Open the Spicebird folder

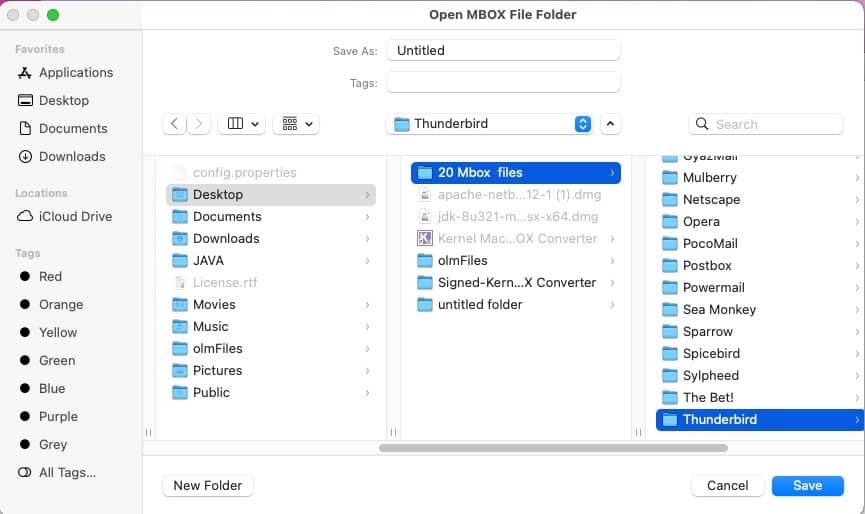(760, 354)
